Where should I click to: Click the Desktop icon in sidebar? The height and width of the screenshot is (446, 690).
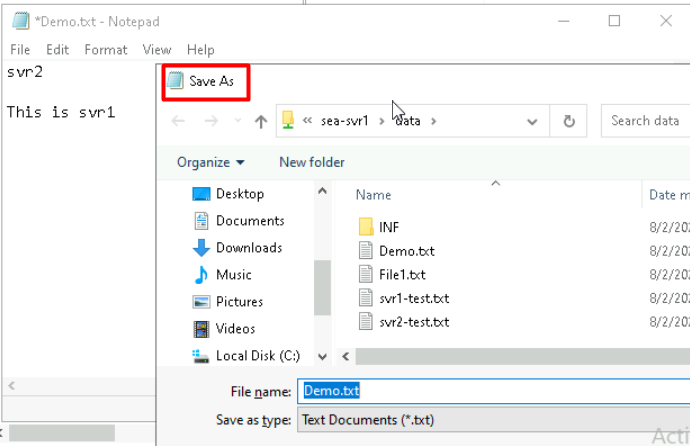coord(201,194)
